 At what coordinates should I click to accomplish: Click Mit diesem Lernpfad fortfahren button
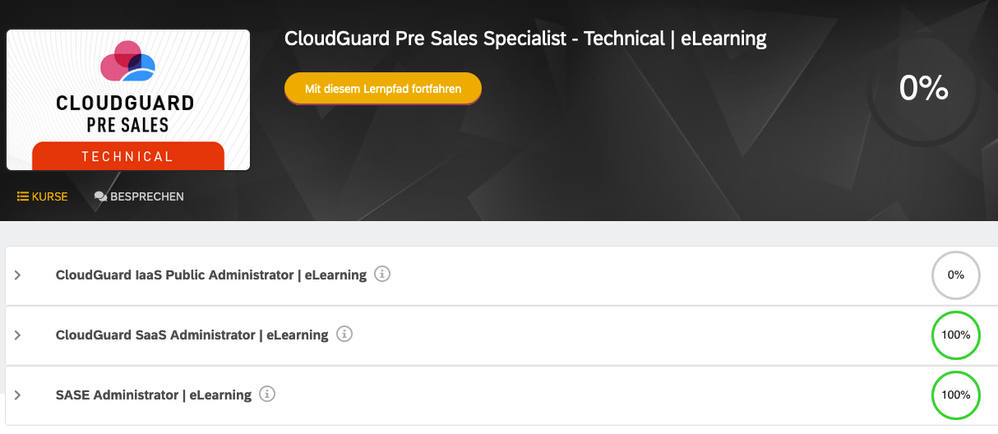tap(383, 88)
